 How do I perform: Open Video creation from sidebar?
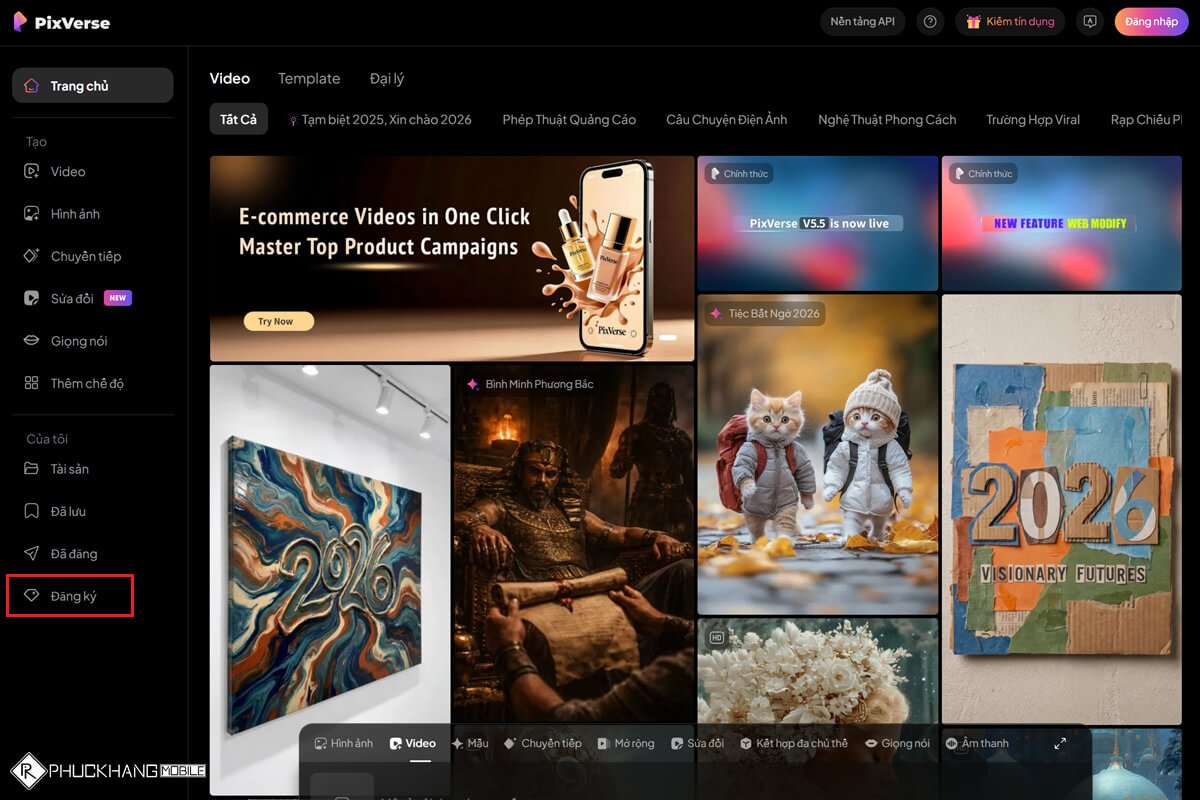pyautogui.click(x=67, y=172)
